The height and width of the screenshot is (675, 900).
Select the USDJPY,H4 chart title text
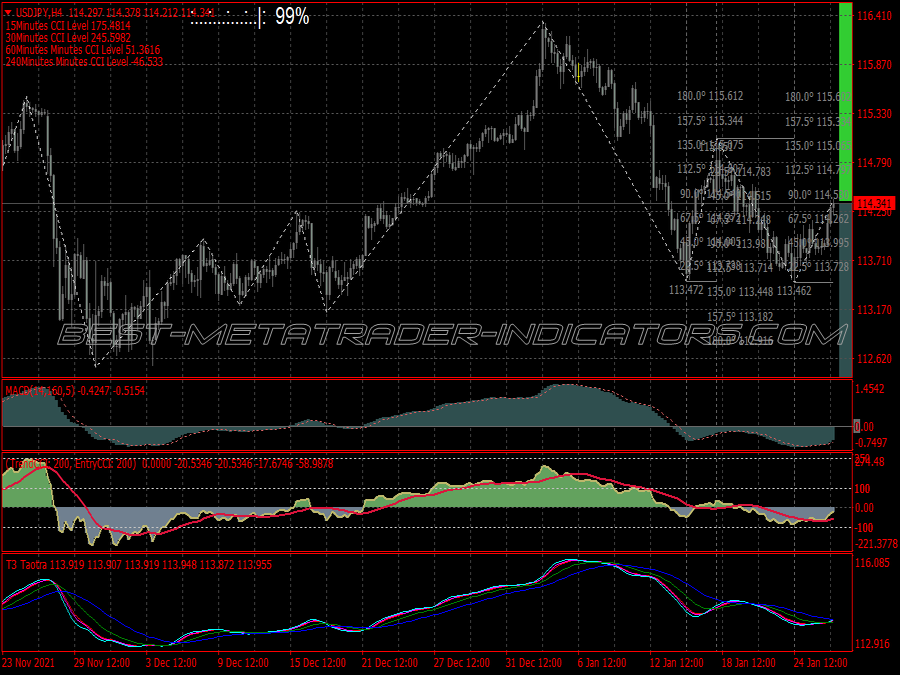(x=39, y=13)
